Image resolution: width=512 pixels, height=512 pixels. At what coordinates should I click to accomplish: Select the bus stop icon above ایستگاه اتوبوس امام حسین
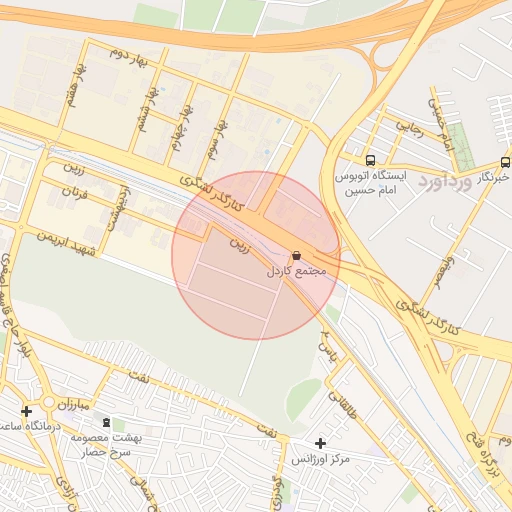[370, 160]
